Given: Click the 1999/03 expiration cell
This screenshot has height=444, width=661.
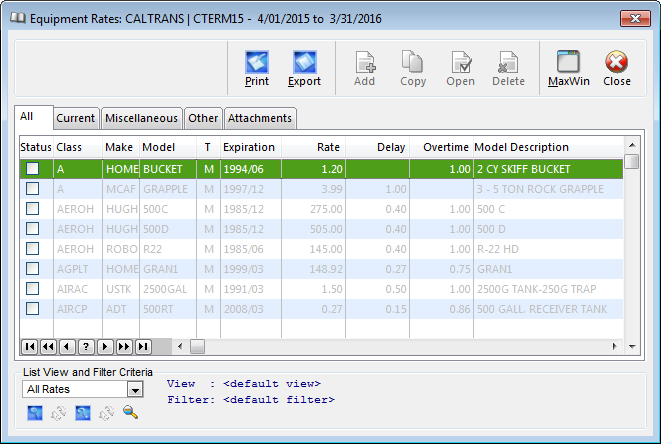Looking at the screenshot, I should tap(251, 269).
